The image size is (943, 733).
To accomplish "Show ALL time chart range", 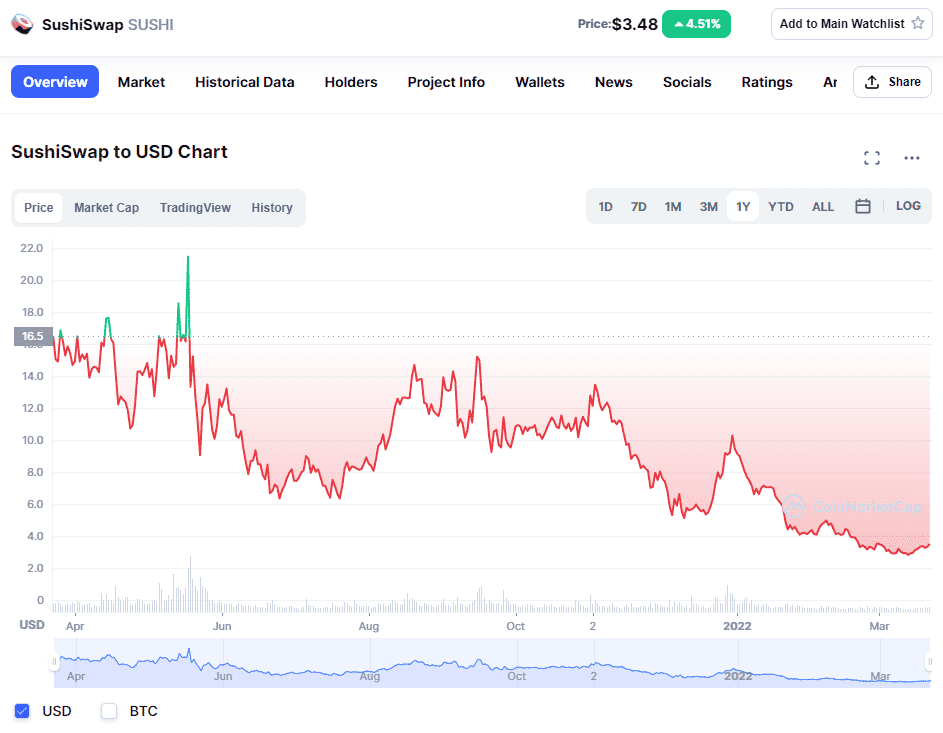I will (x=823, y=207).
